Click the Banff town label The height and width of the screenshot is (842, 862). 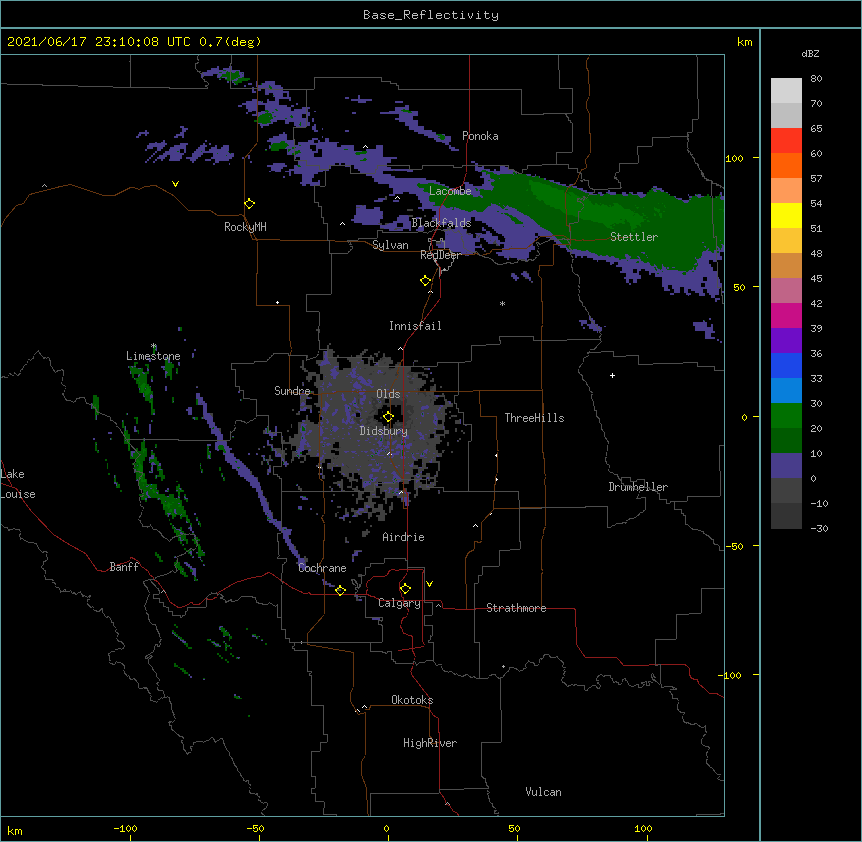click(x=124, y=567)
